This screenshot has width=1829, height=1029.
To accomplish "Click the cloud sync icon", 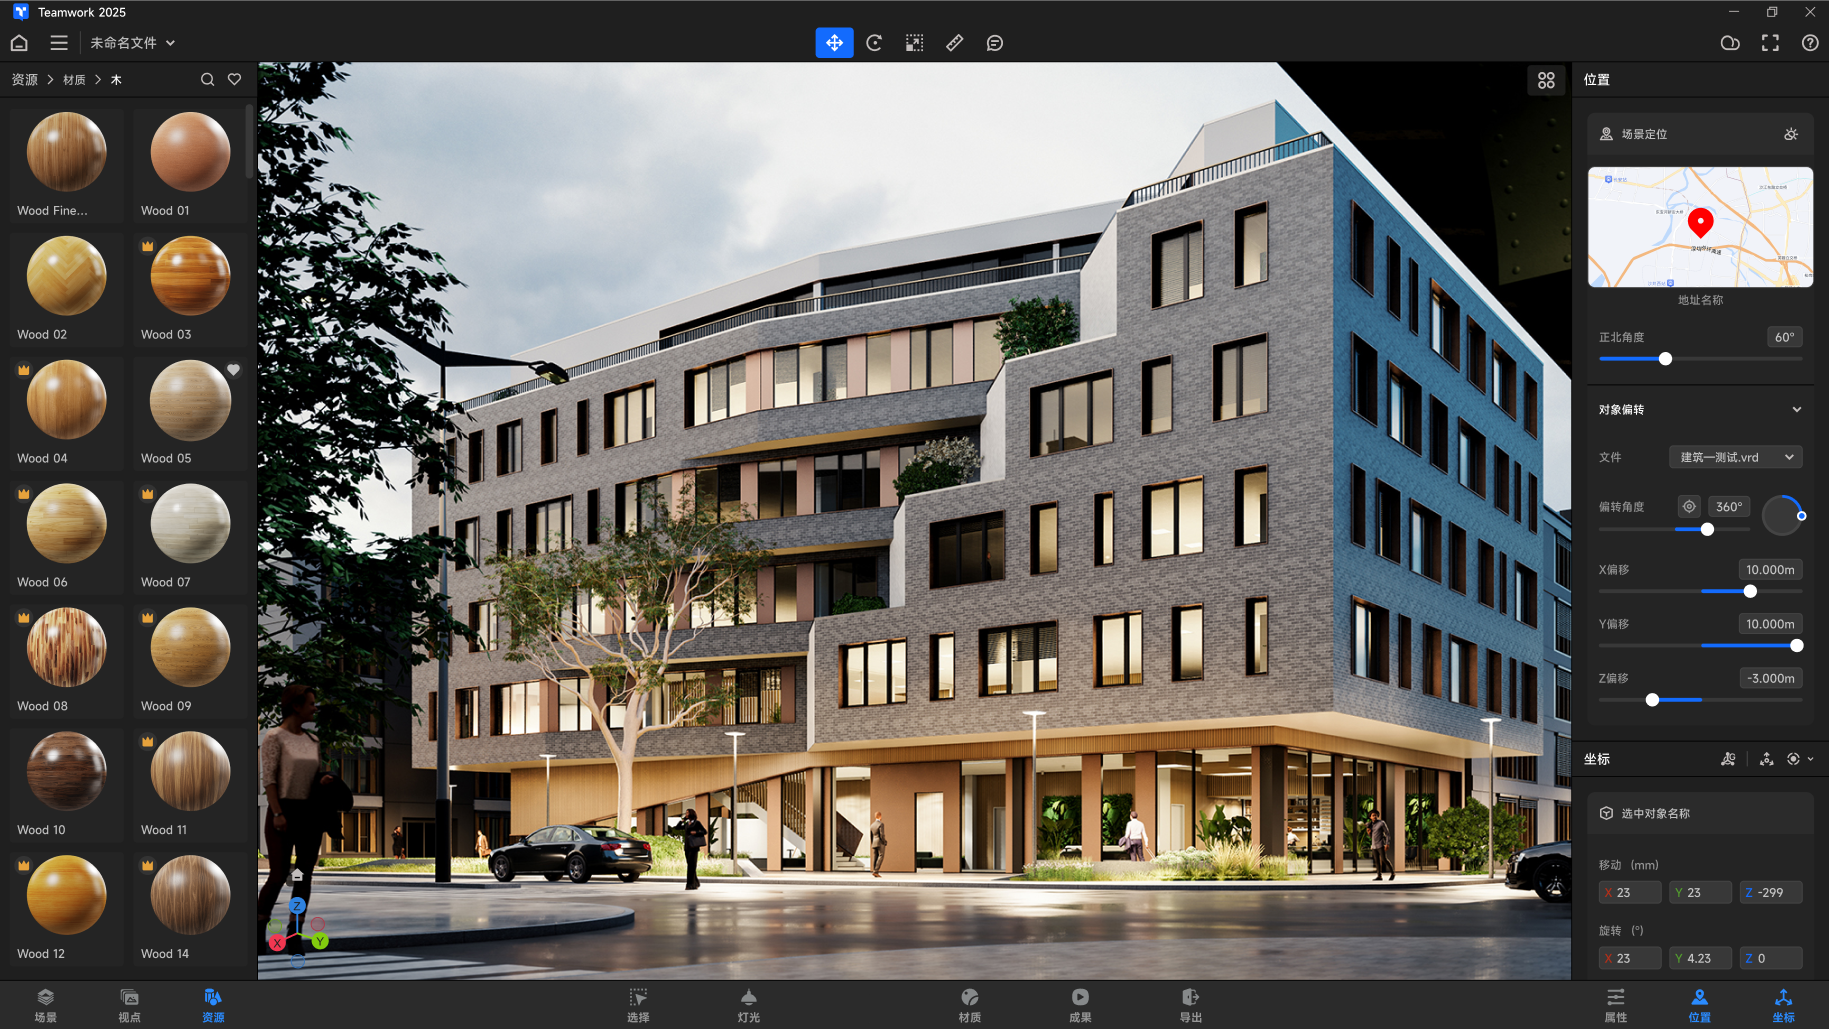I will tap(1730, 43).
